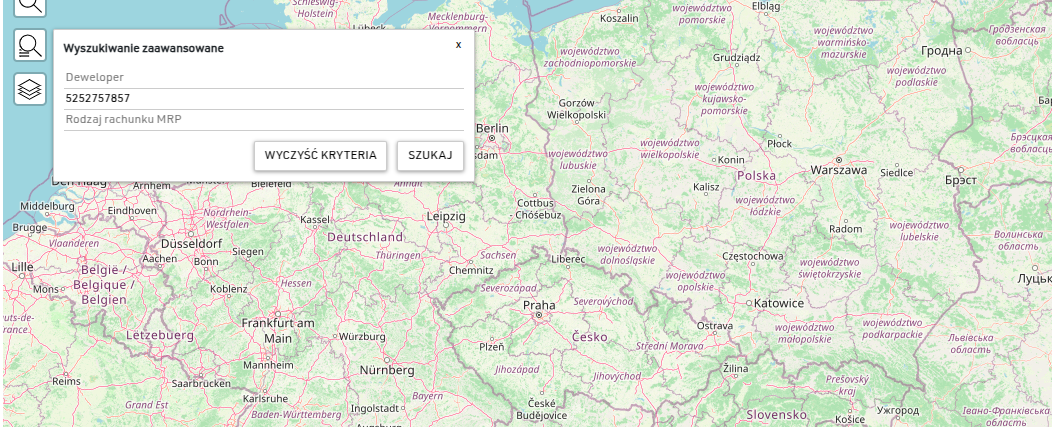Click the Leipzig city label
This screenshot has height=427, width=1052.
point(446,216)
